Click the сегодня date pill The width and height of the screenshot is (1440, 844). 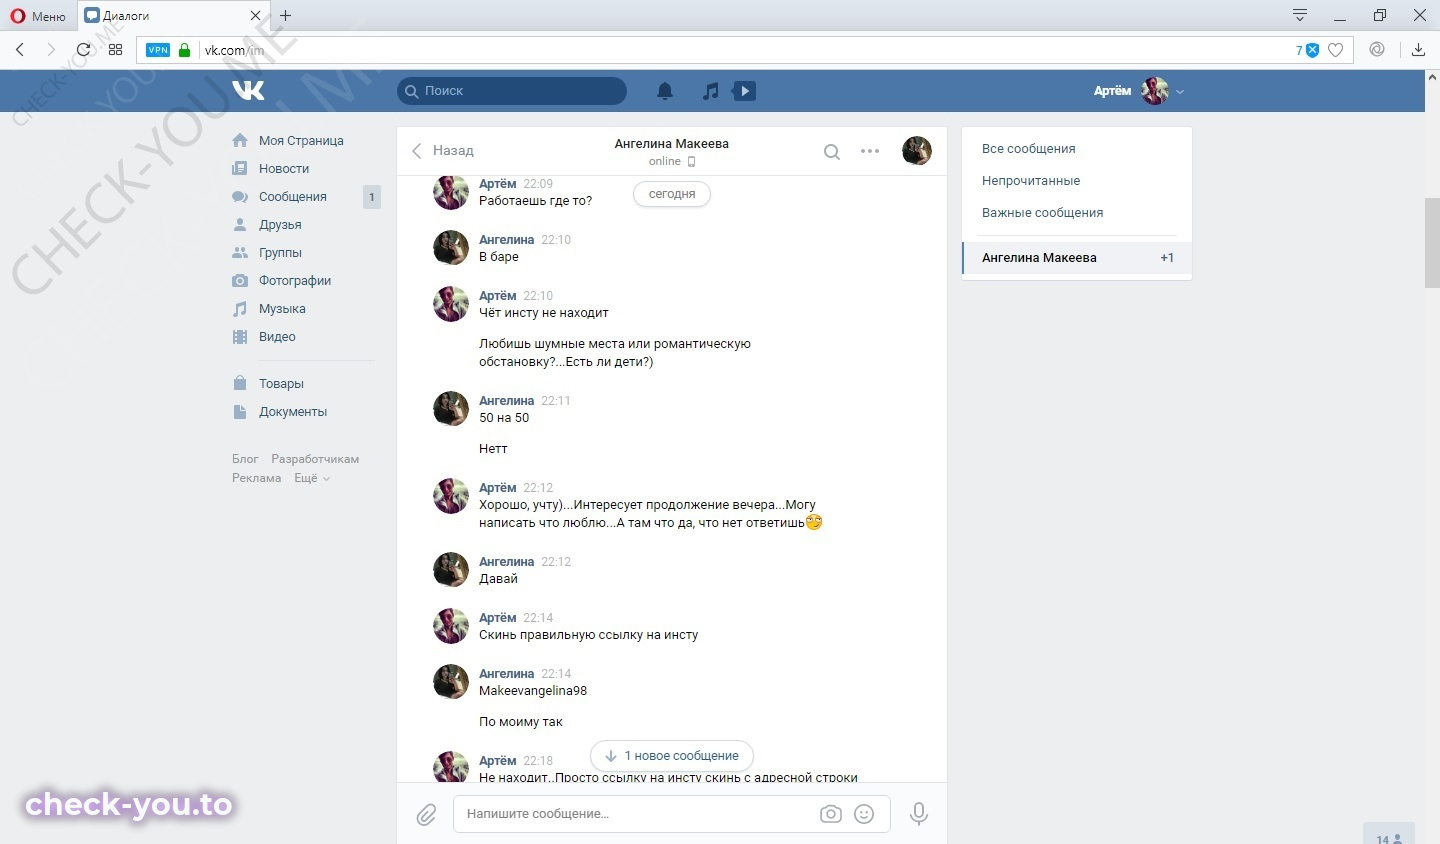tap(672, 194)
